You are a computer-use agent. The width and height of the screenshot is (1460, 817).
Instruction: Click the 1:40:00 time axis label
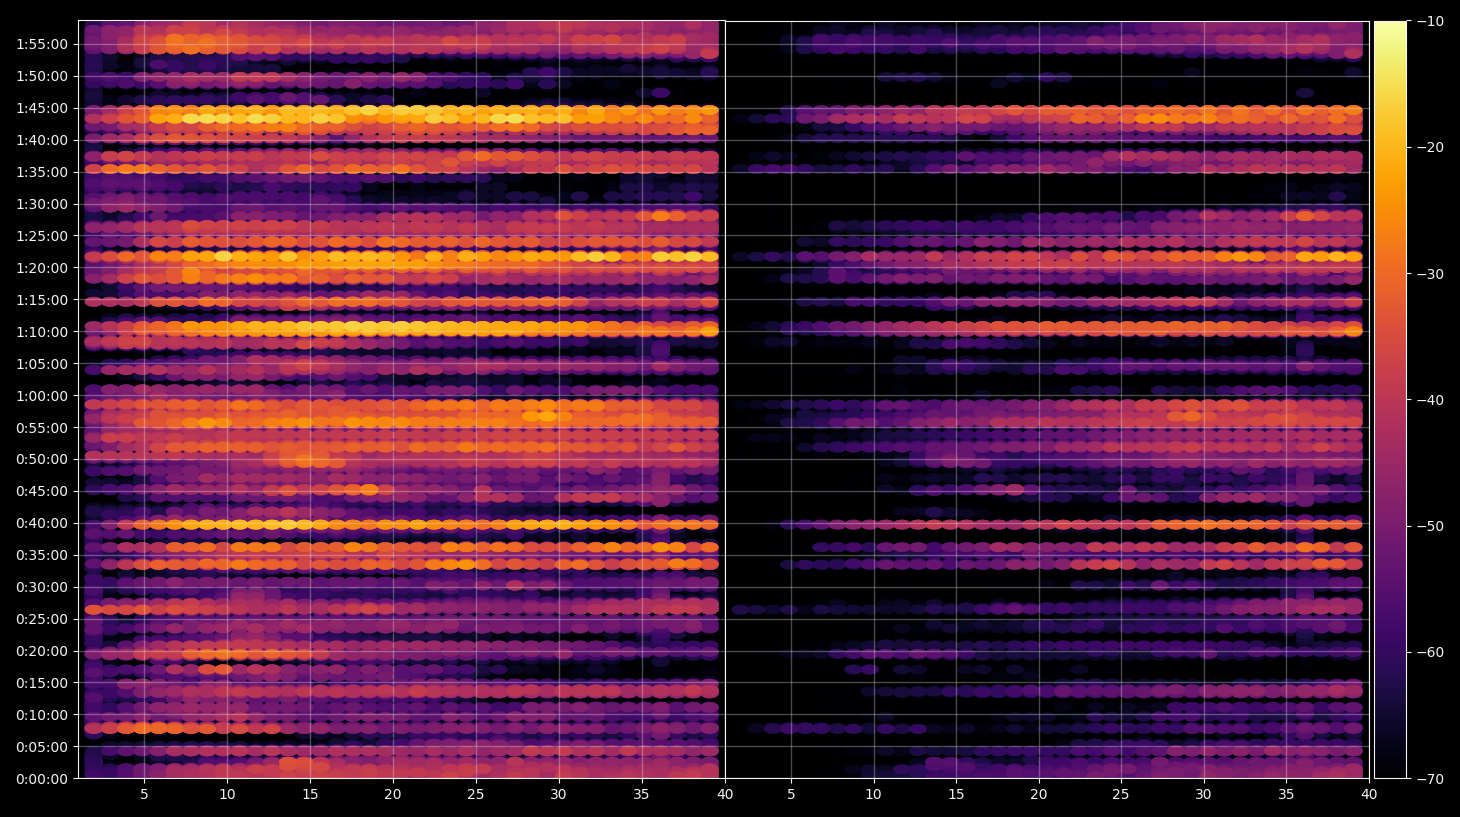(42, 140)
